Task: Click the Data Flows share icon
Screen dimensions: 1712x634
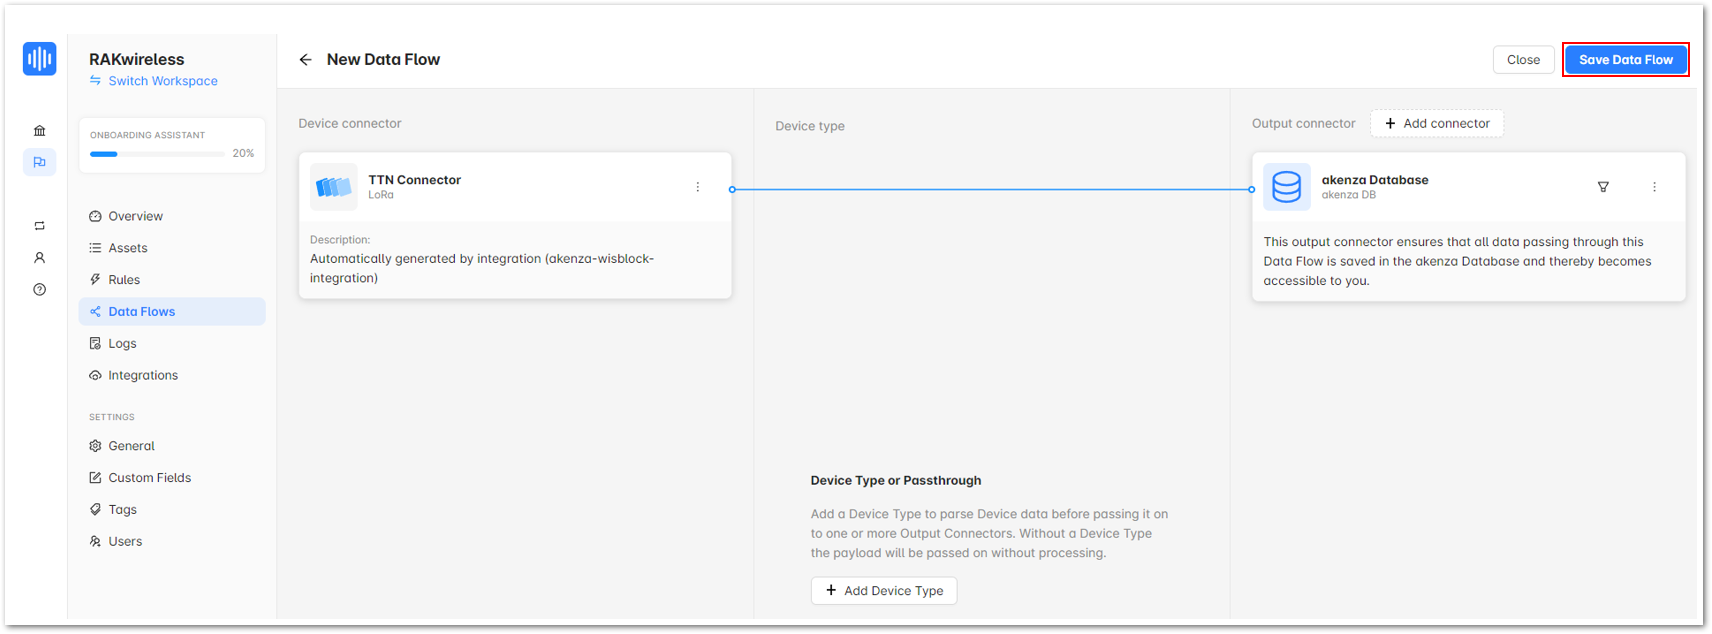Action: (x=95, y=312)
